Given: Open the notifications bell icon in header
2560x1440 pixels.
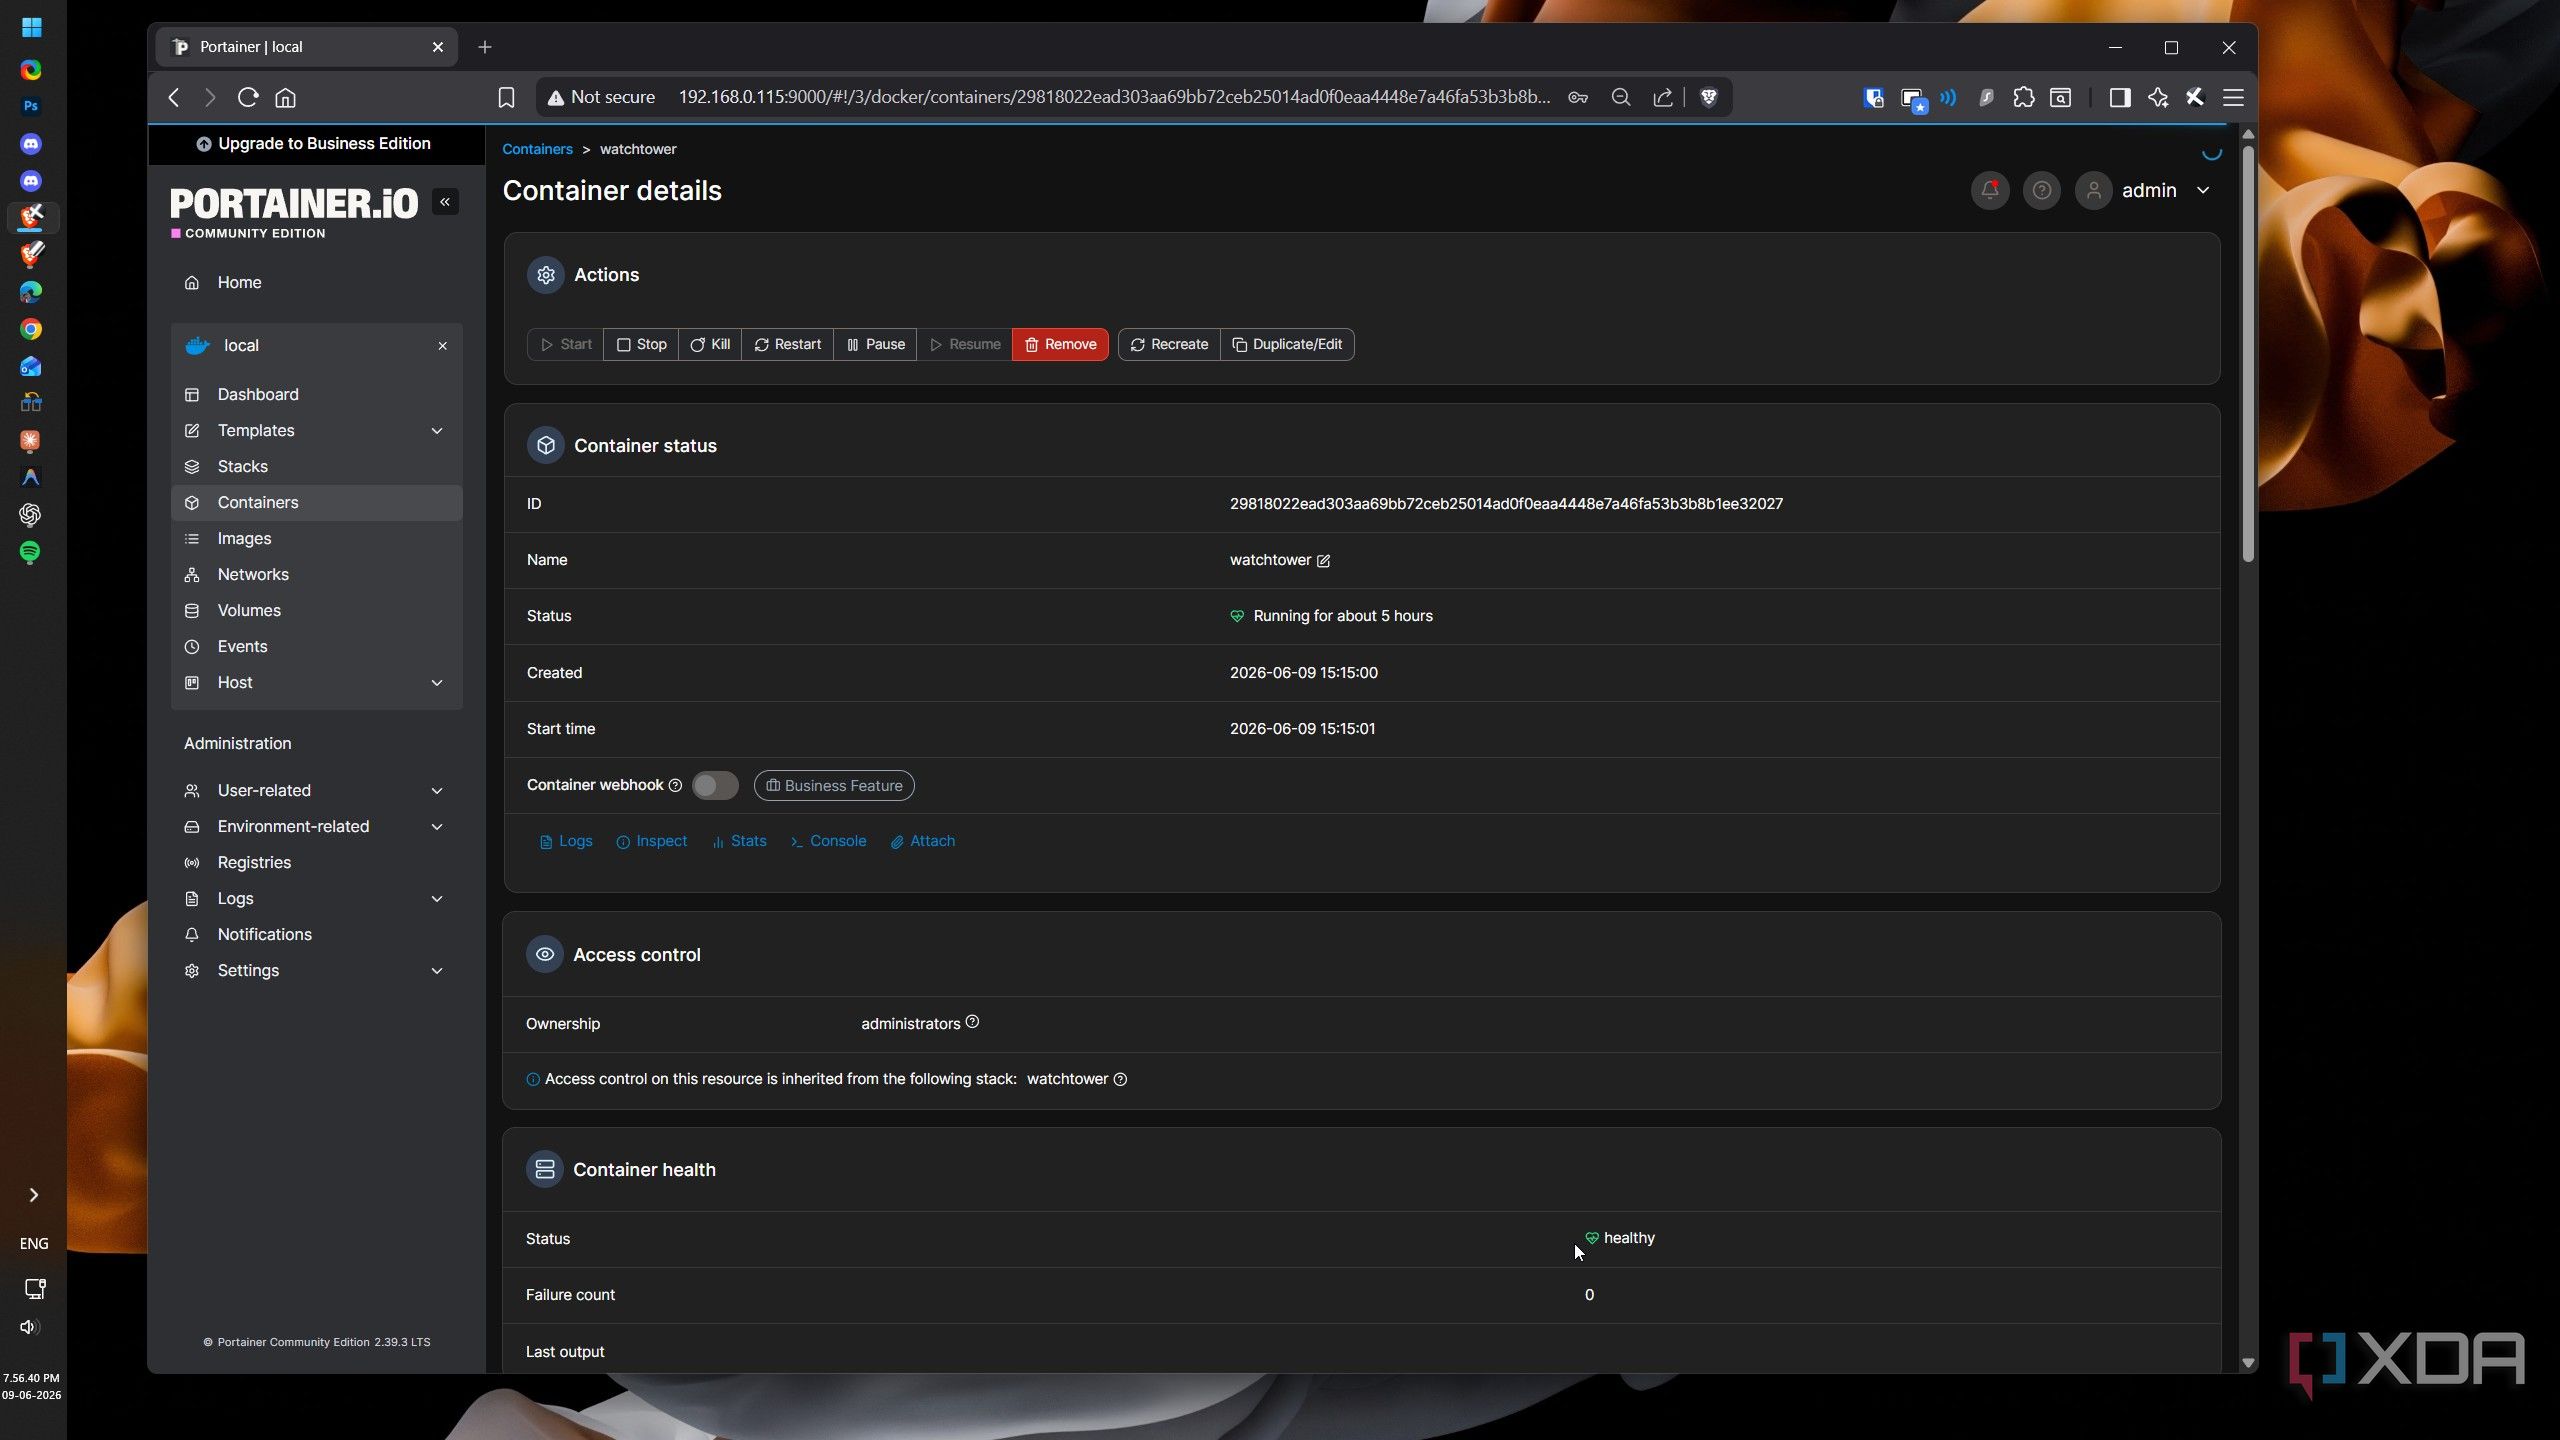Looking at the screenshot, I should [1989, 190].
